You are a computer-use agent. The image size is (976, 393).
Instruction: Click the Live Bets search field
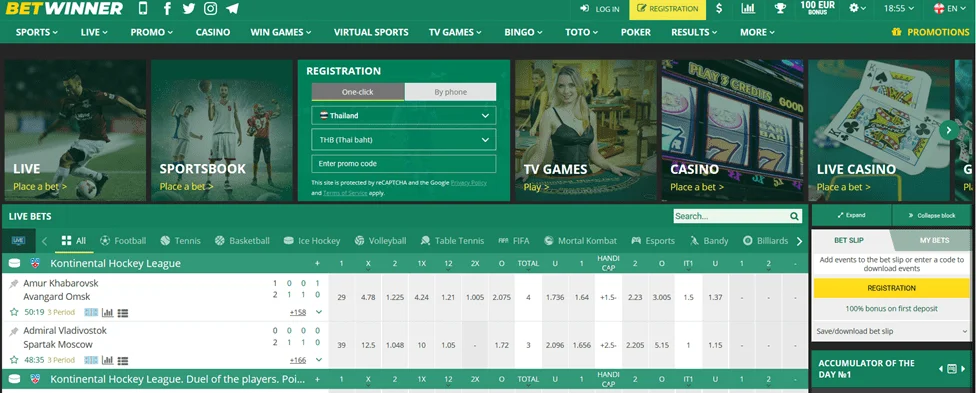[x=731, y=216]
